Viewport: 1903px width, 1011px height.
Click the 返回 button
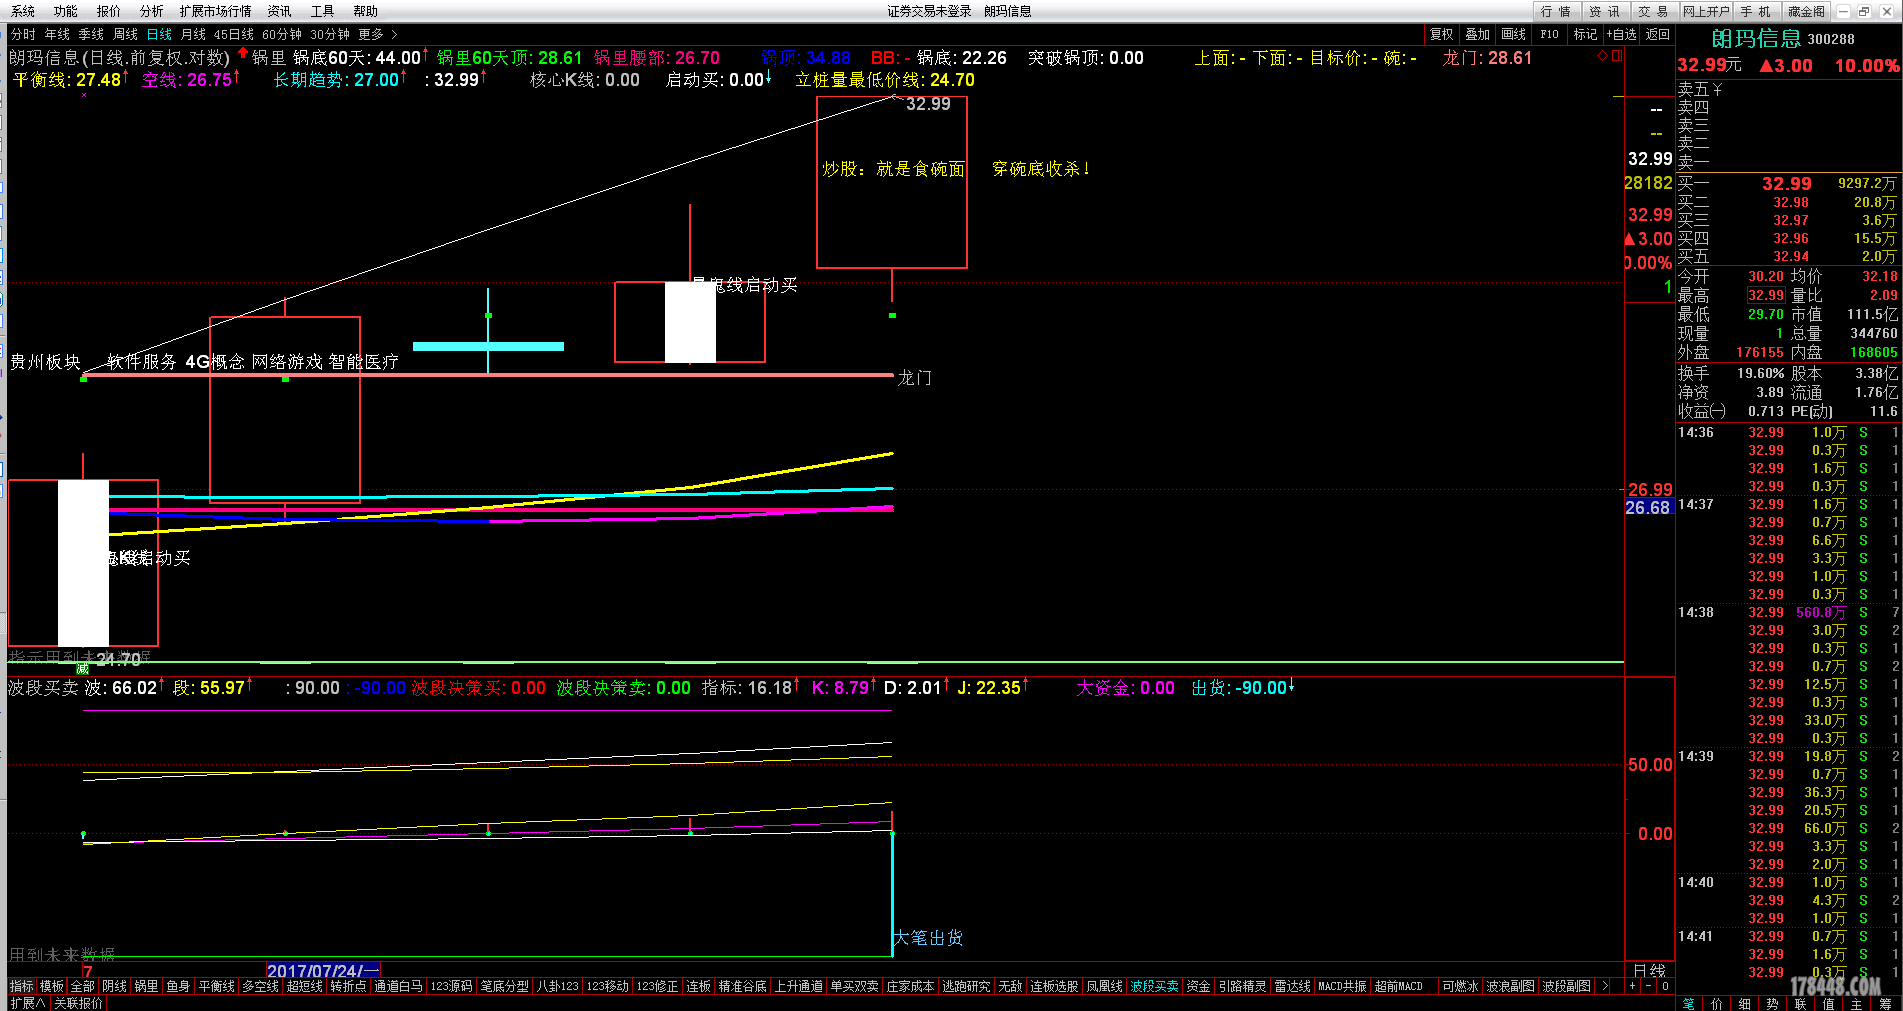point(1658,34)
